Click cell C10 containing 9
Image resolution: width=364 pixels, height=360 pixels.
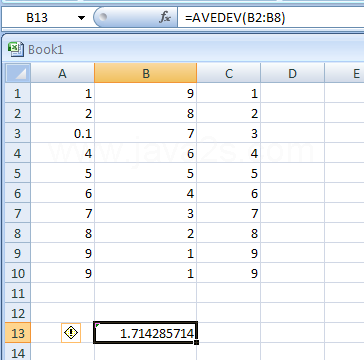click(229, 273)
